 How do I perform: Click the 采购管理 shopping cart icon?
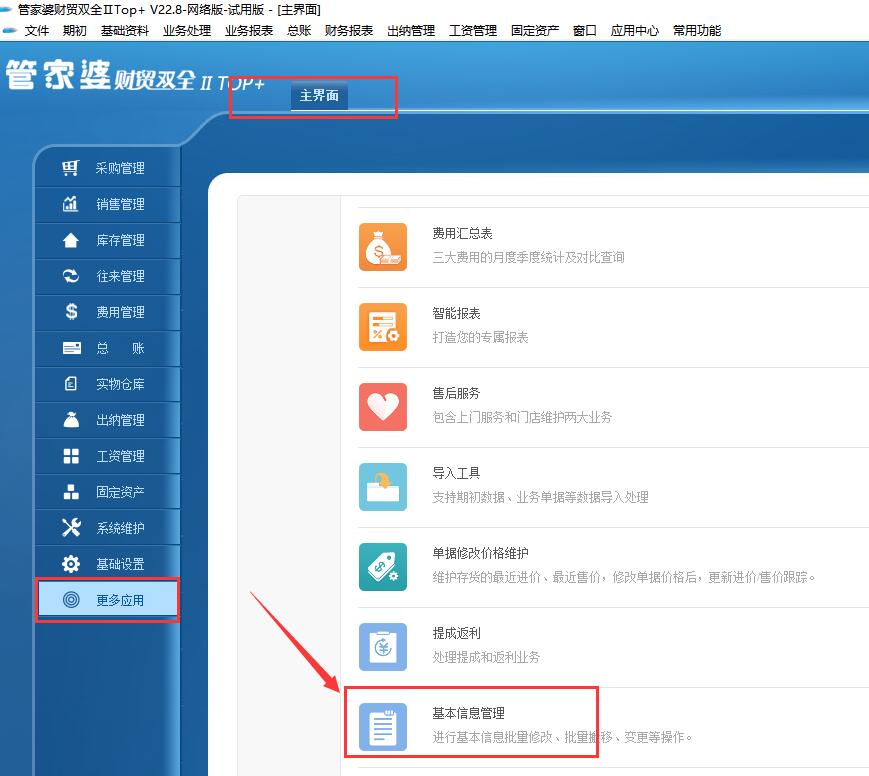pos(70,168)
